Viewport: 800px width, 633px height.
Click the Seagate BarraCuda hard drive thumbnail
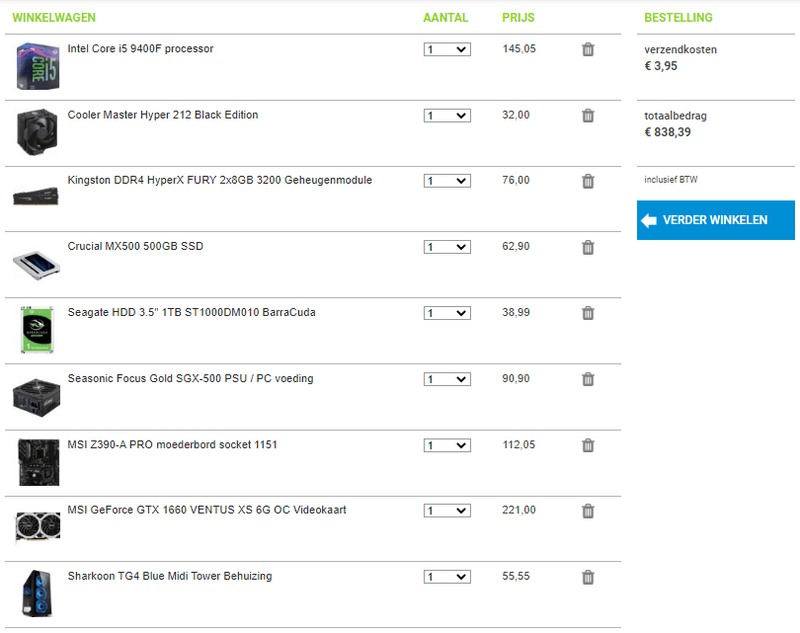38,330
